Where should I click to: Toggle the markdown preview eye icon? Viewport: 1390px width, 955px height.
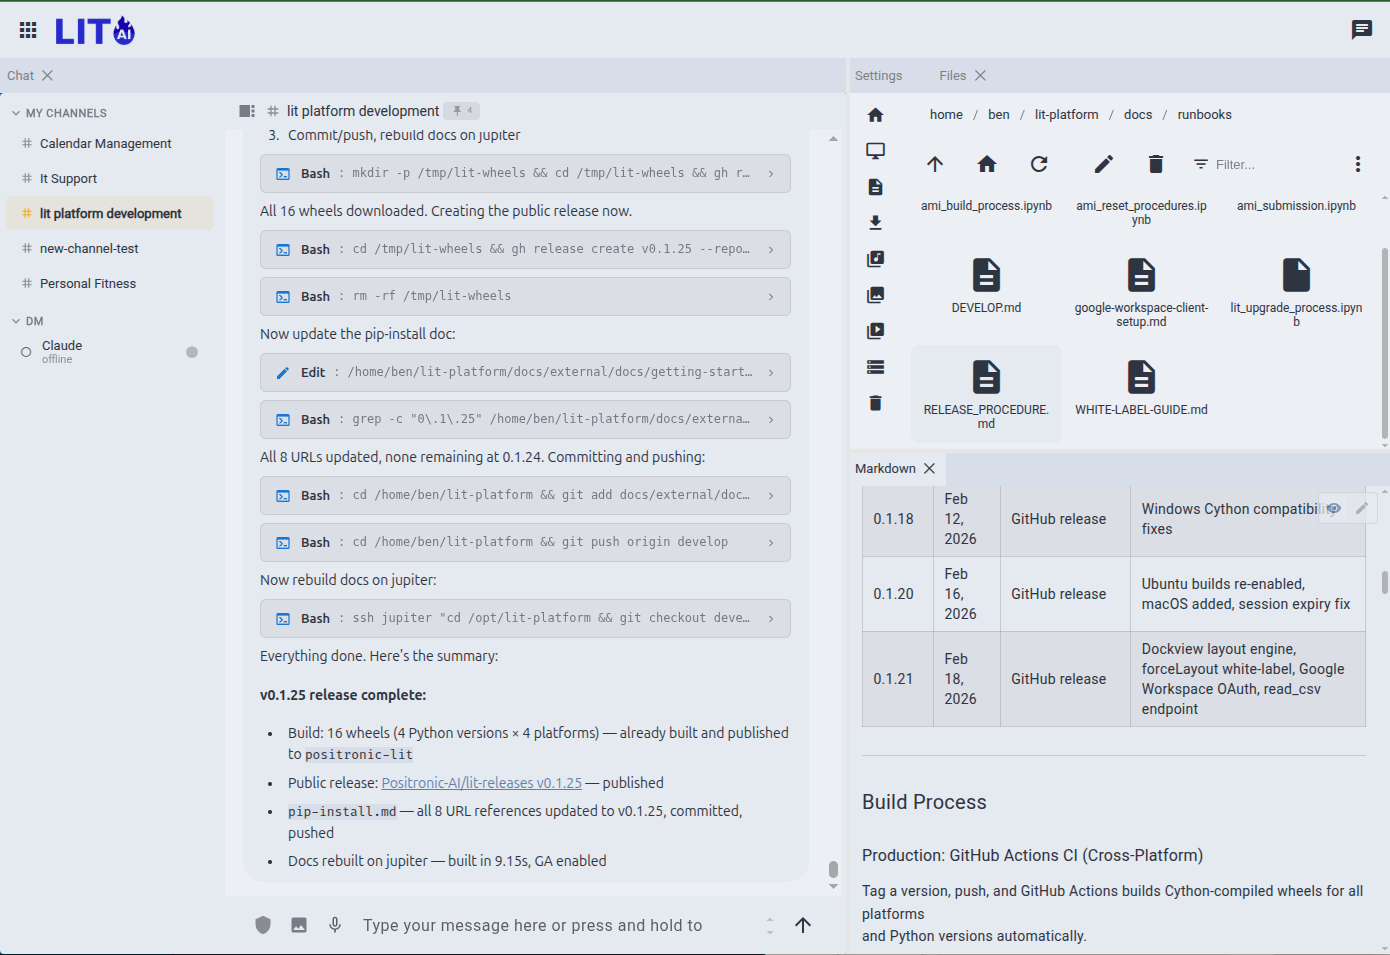[1334, 508]
